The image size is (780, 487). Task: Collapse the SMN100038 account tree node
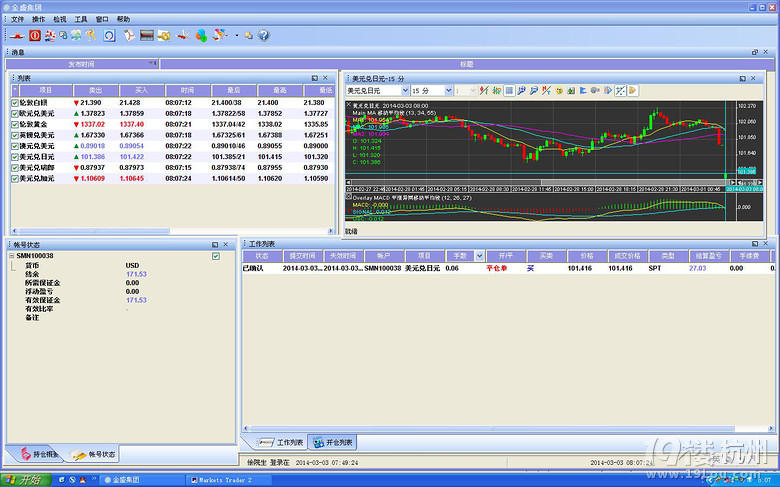11,256
